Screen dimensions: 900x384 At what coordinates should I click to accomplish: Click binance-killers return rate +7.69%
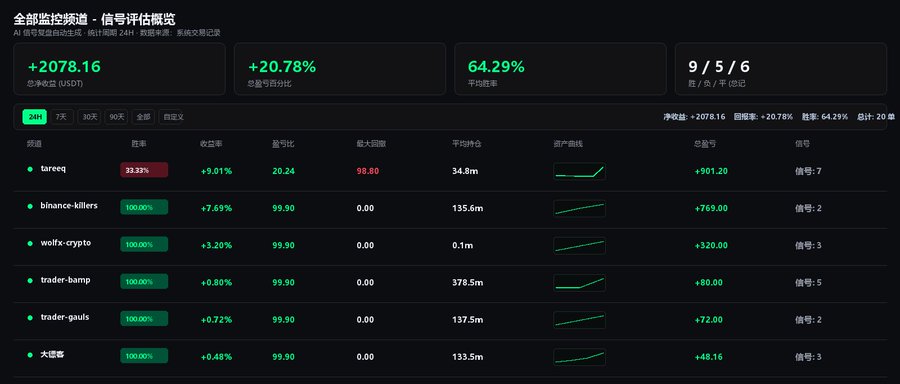[216, 208]
